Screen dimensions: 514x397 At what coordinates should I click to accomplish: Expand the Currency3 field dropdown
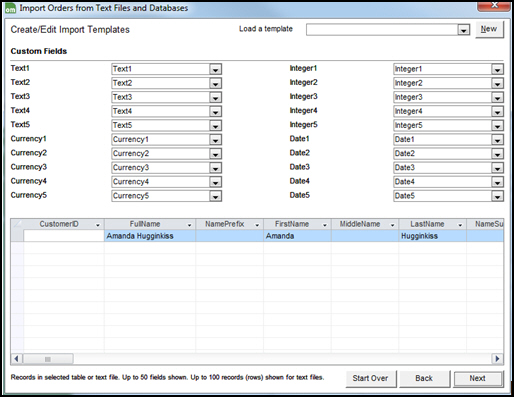pyautogui.click(x=215, y=168)
